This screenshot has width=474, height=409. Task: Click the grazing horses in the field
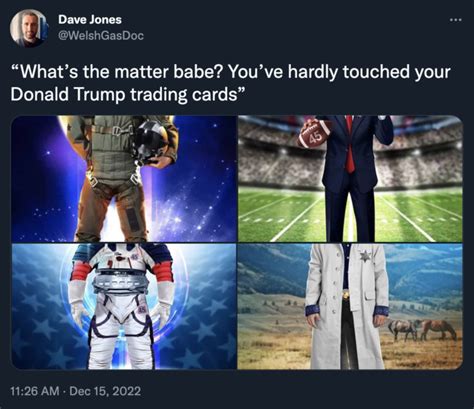point(422,330)
